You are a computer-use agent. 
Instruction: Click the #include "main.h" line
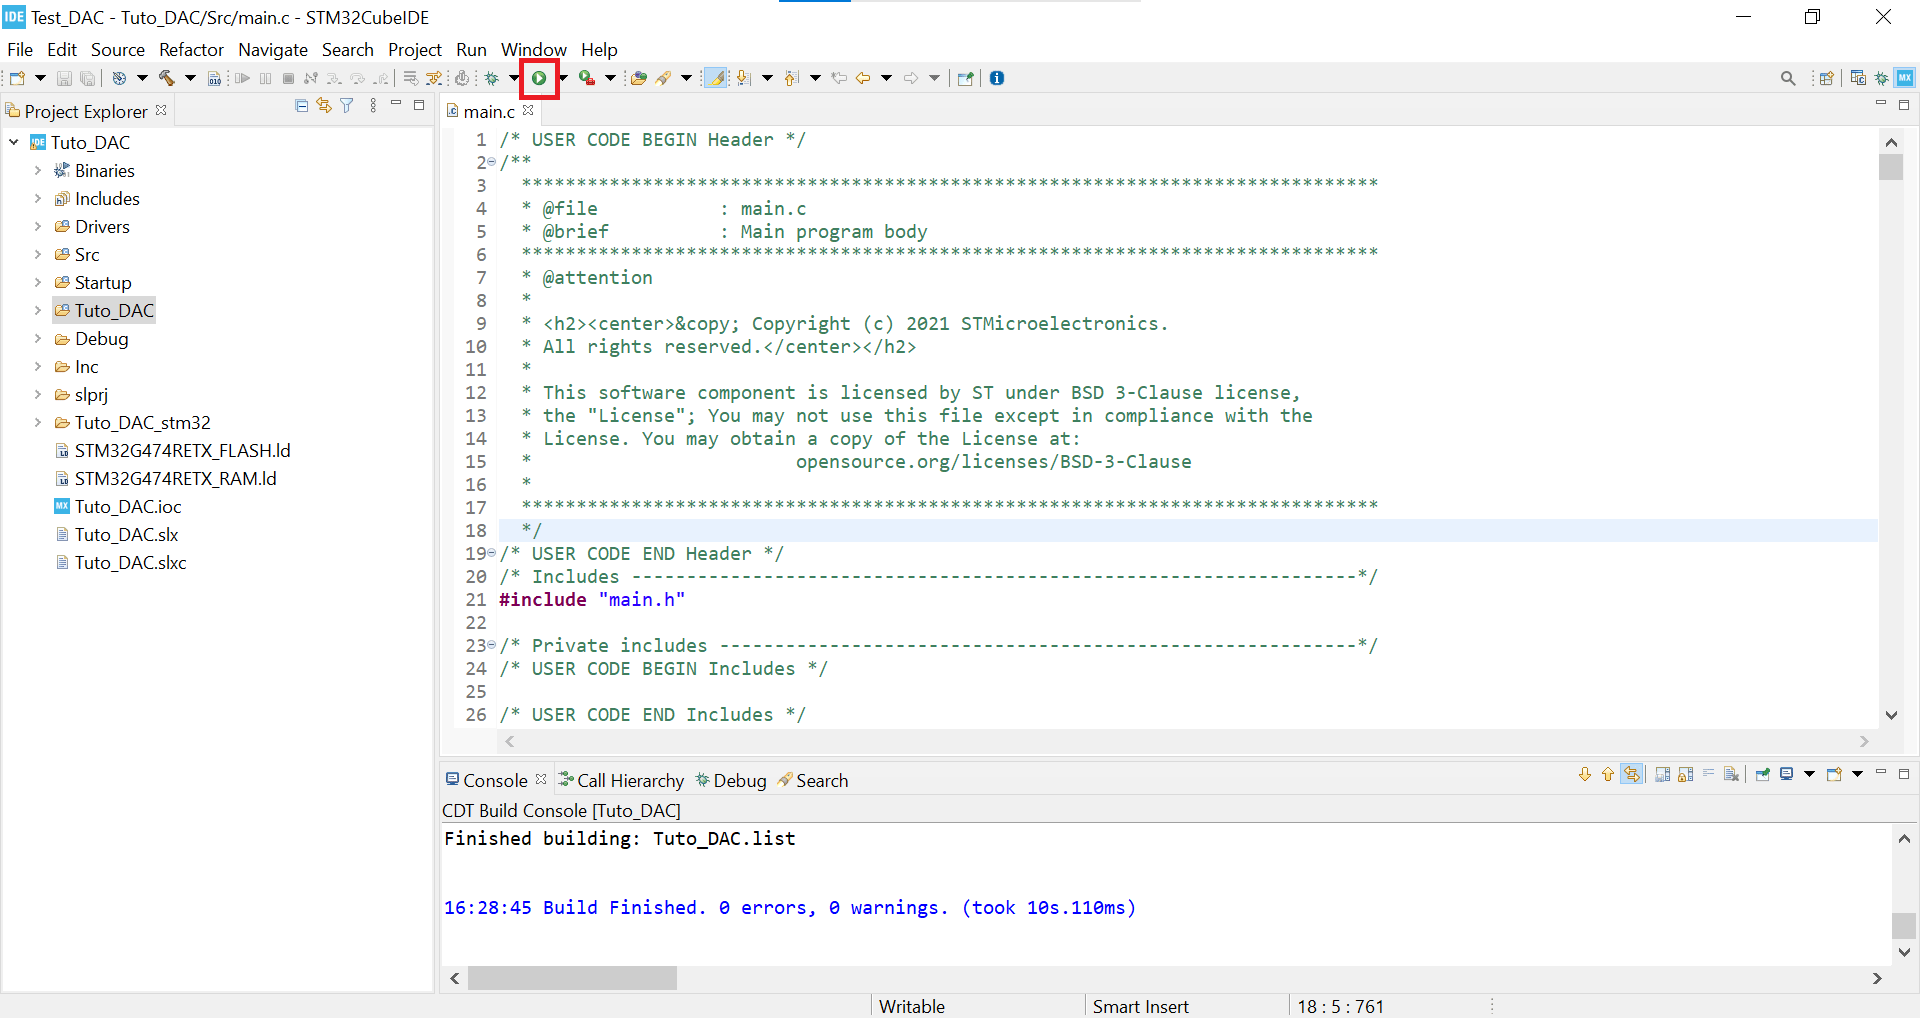(x=592, y=600)
